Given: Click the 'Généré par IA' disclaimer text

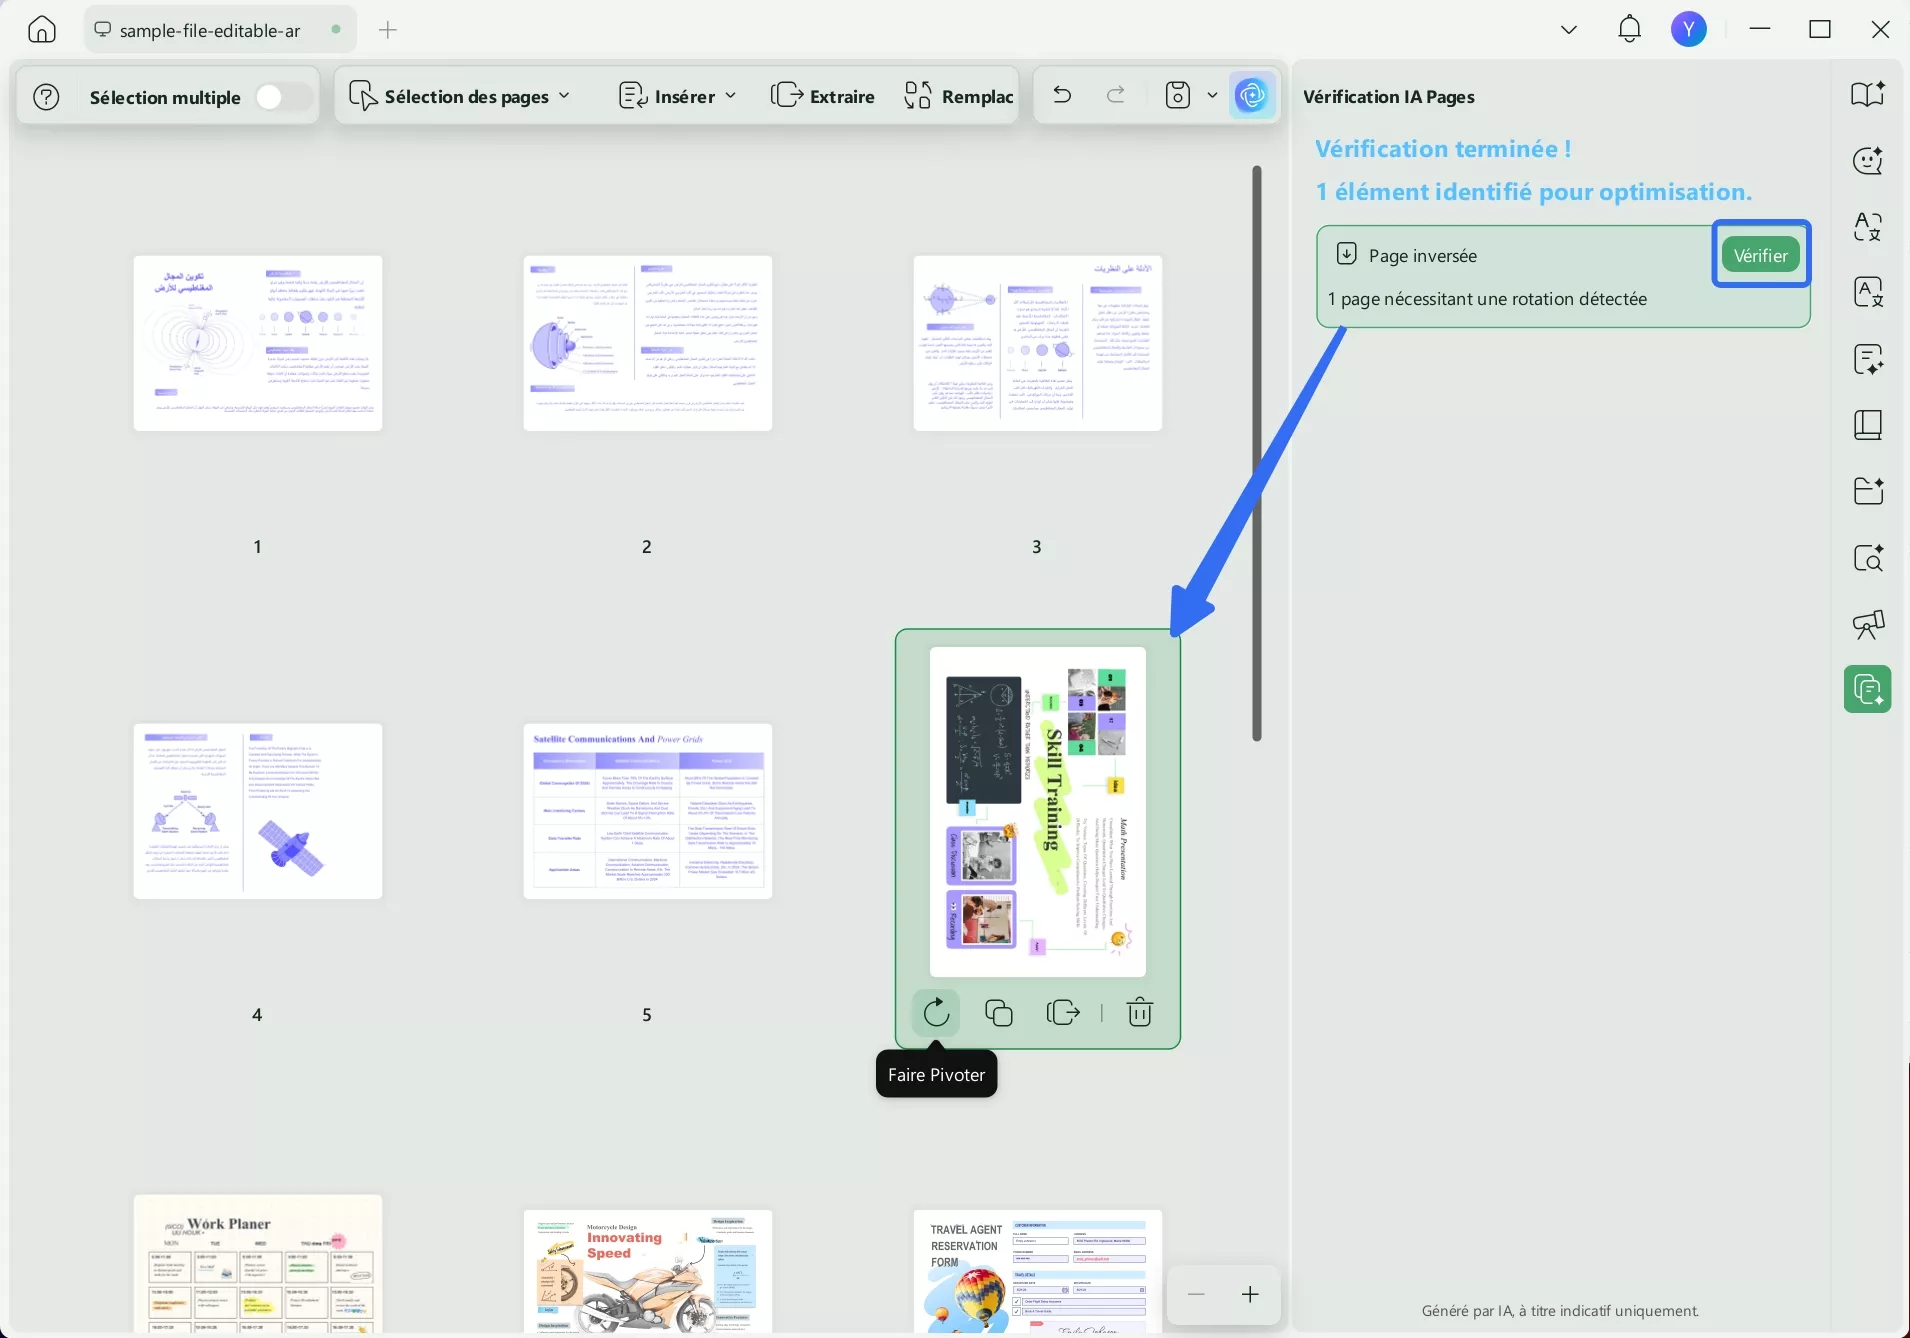Looking at the screenshot, I should (1560, 1311).
